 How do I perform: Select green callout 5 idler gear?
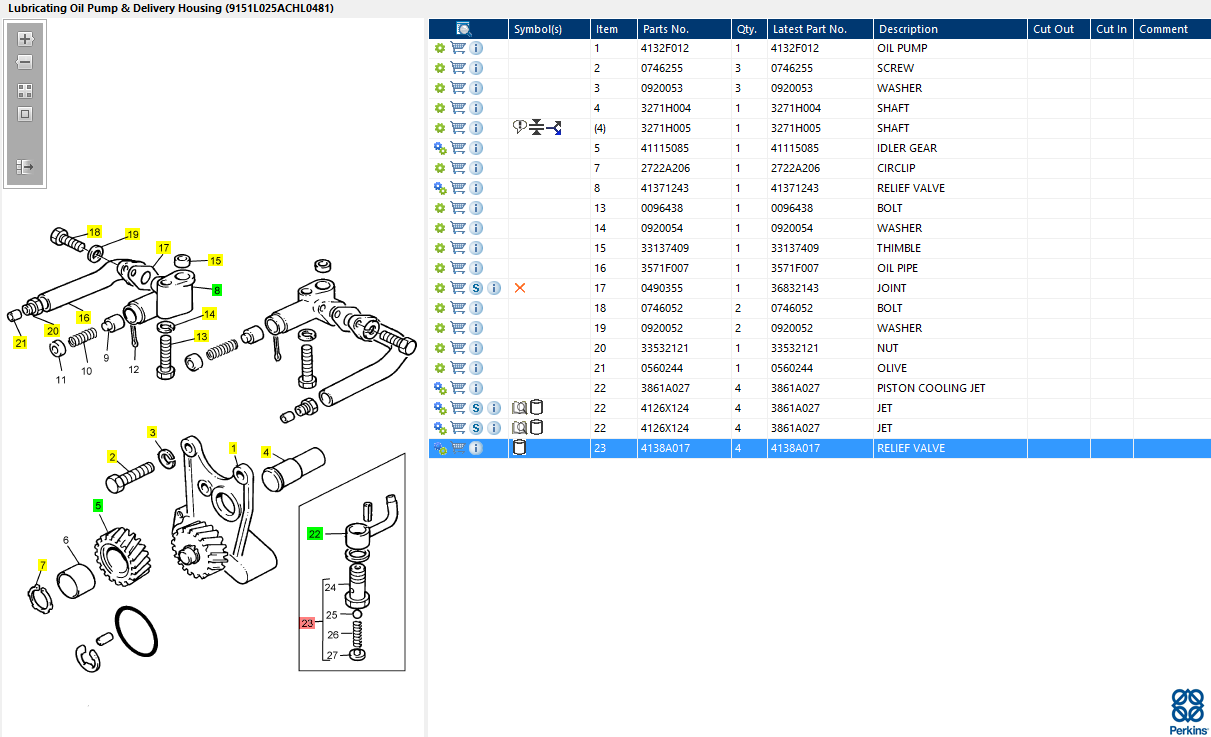(98, 505)
